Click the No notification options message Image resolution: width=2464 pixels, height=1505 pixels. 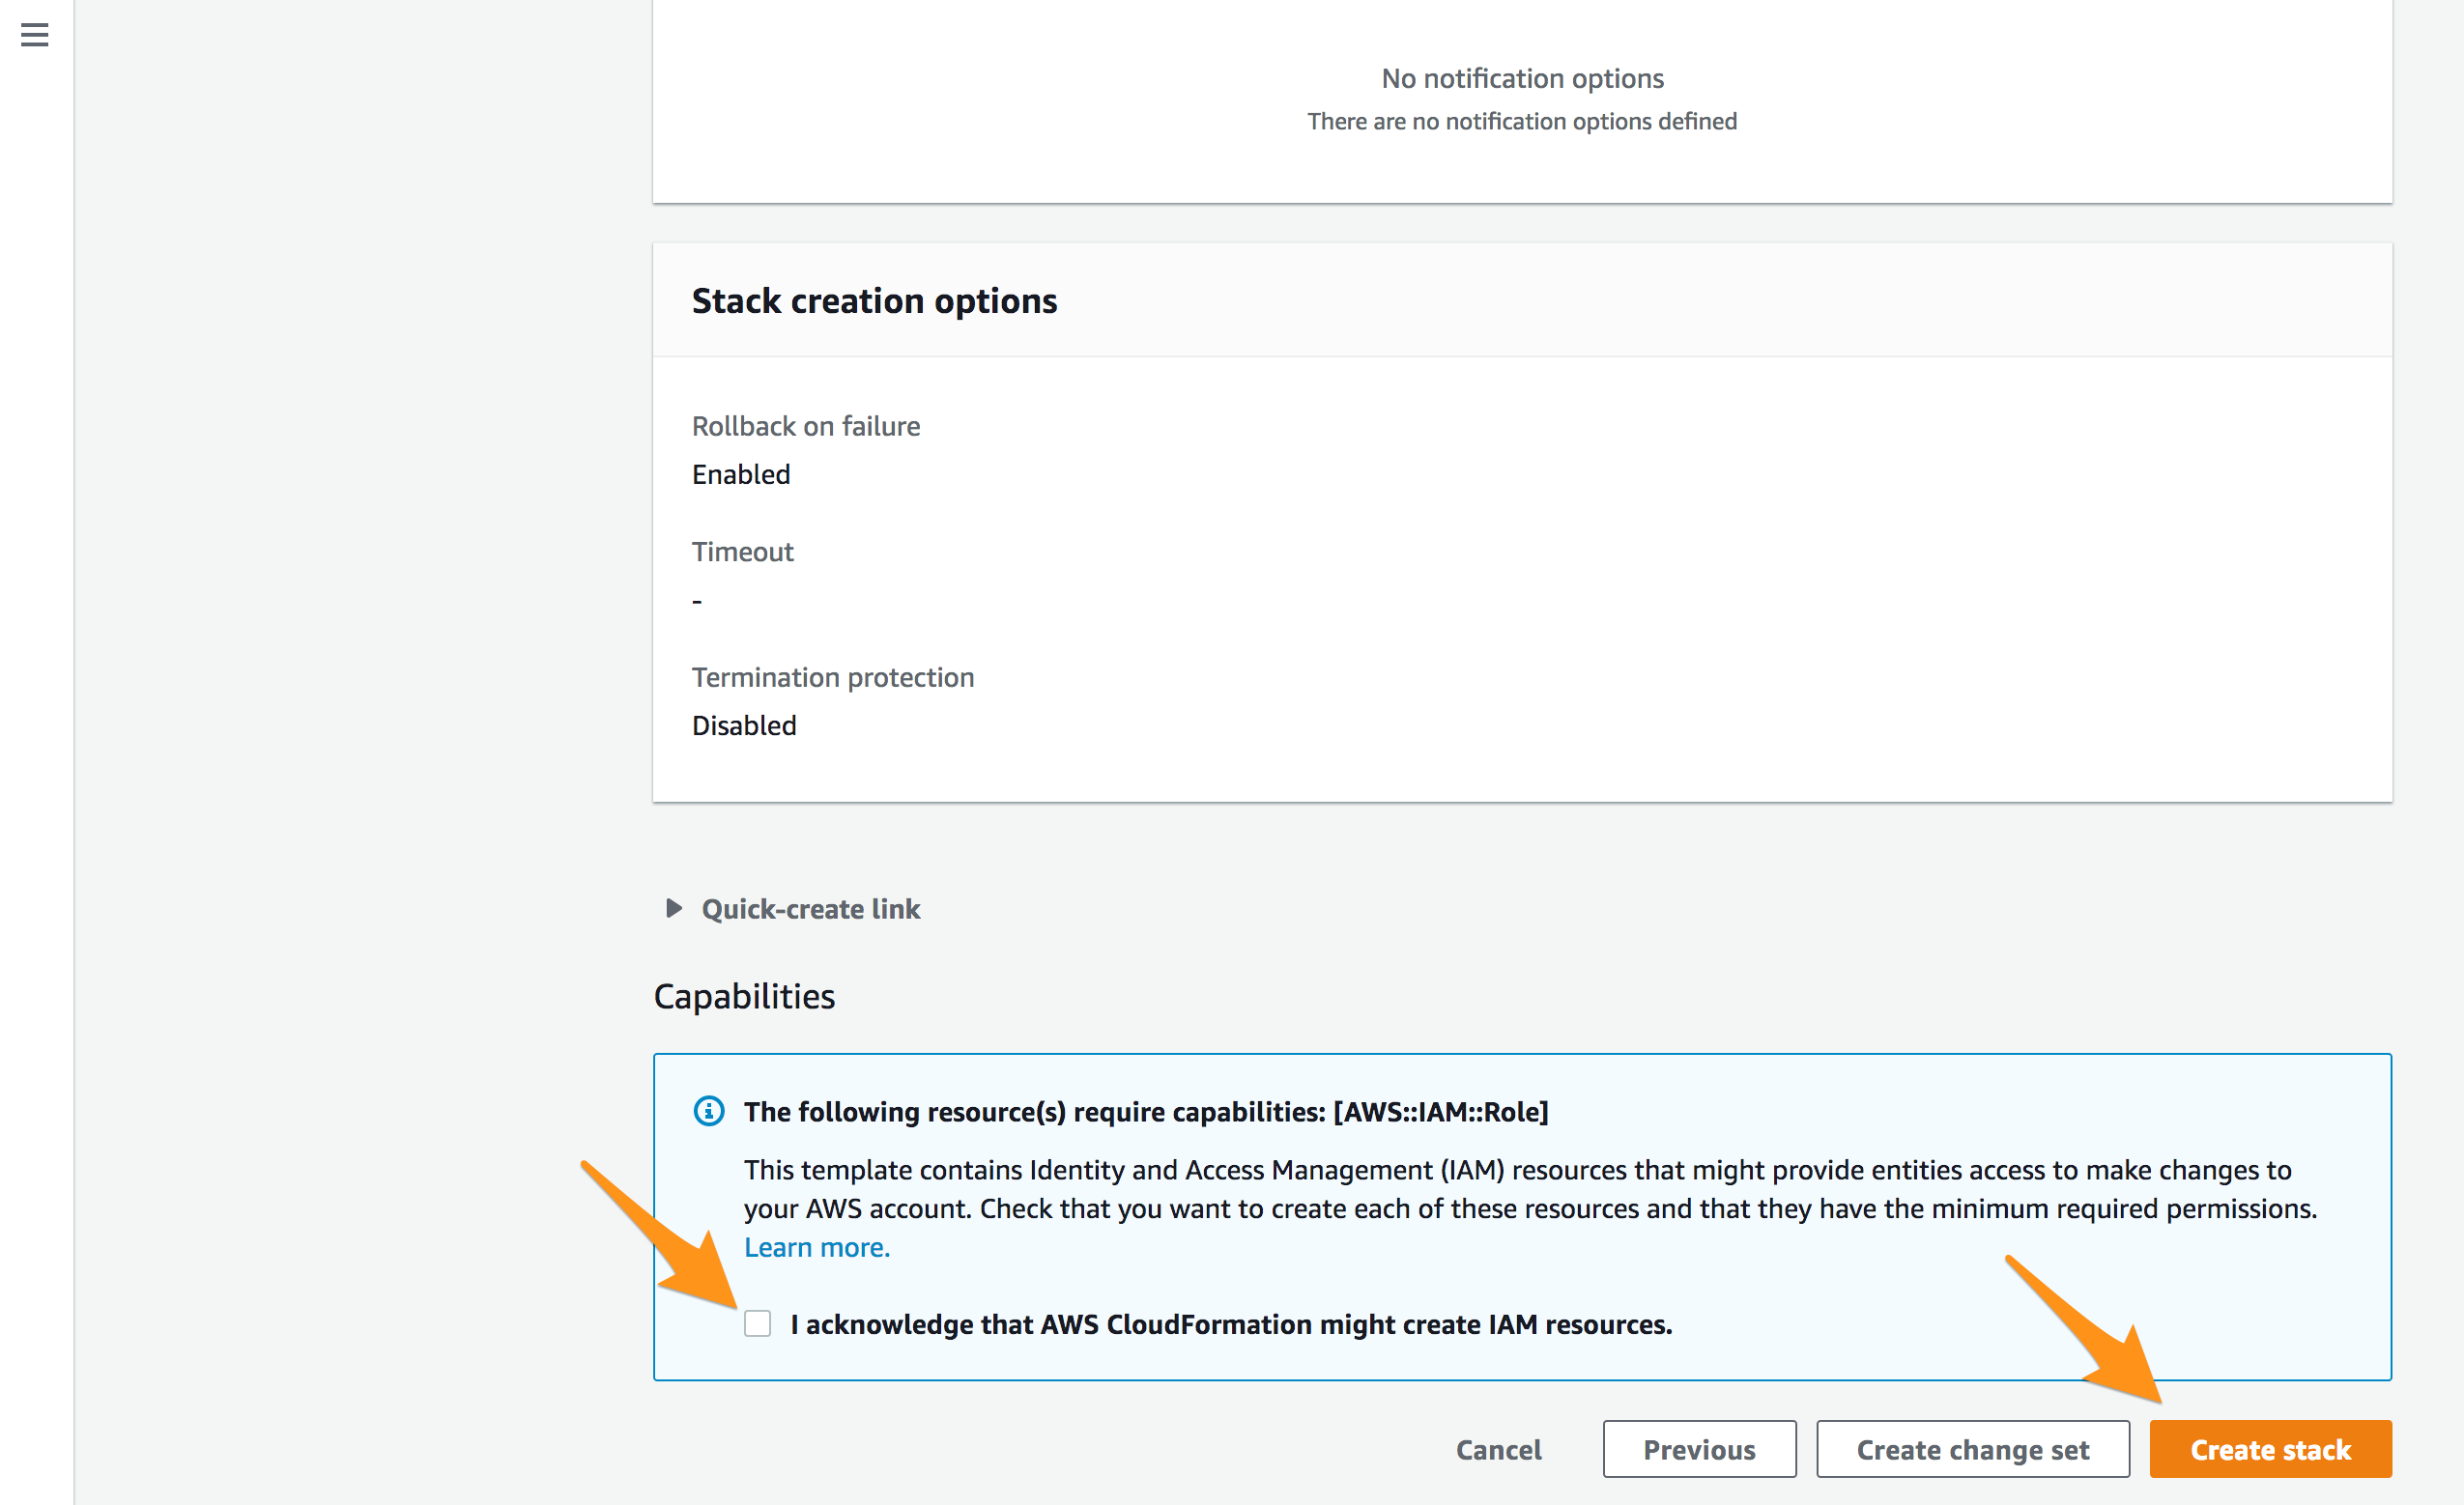point(1521,78)
